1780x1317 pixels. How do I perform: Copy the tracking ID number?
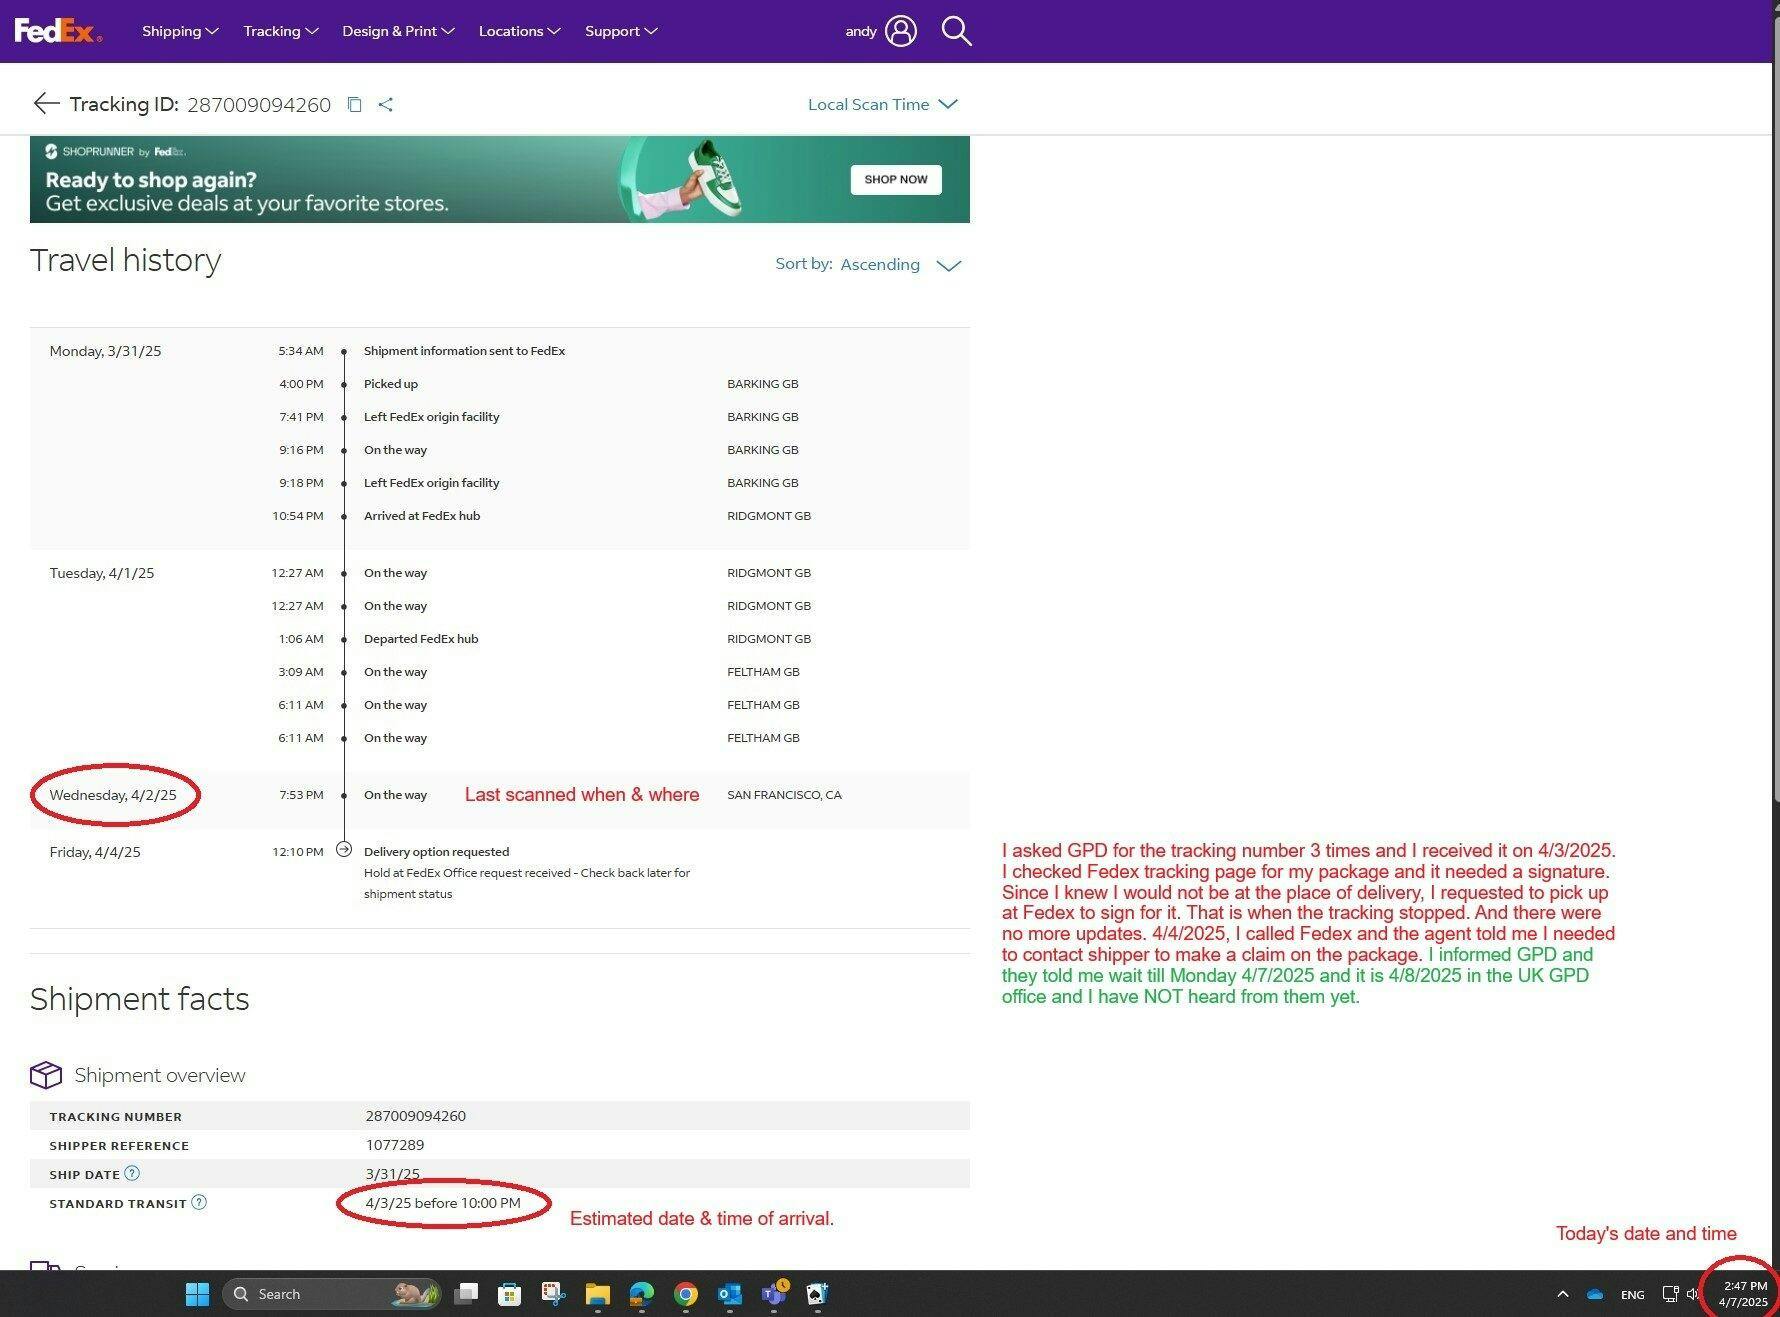coord(354,105)
